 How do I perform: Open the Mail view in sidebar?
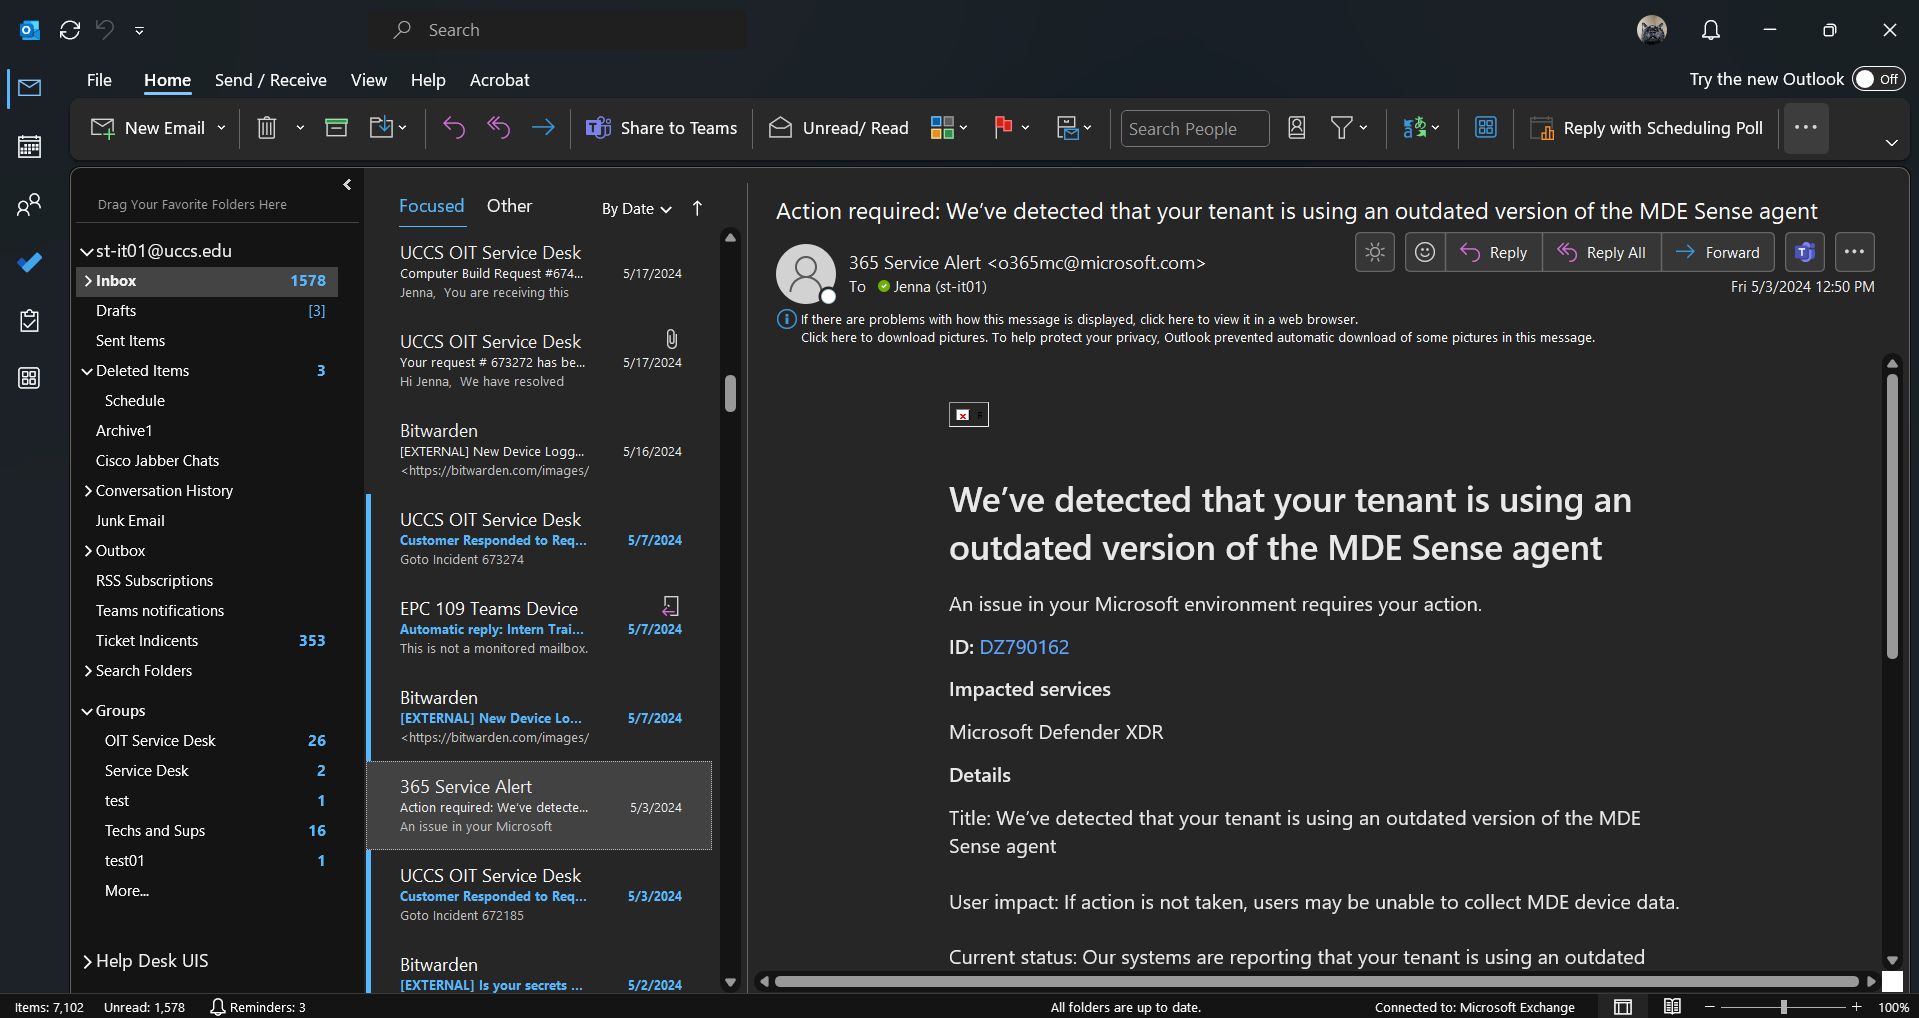click(x=30, y=88)
